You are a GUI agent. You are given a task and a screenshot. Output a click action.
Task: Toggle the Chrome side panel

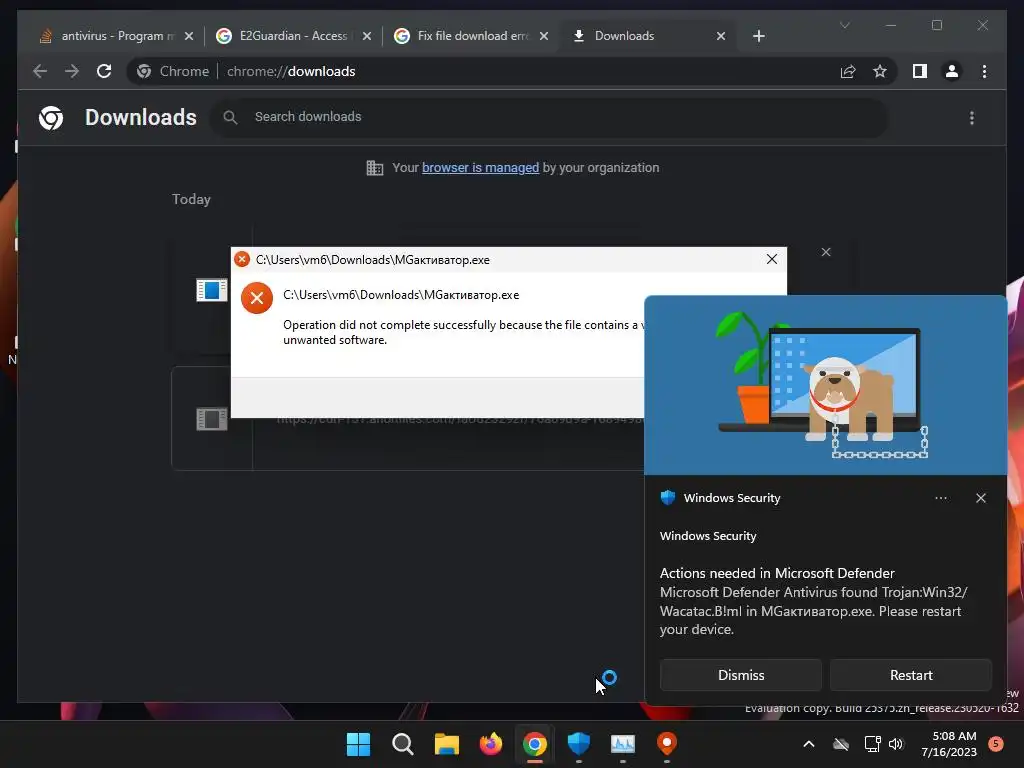coord(920,71)
